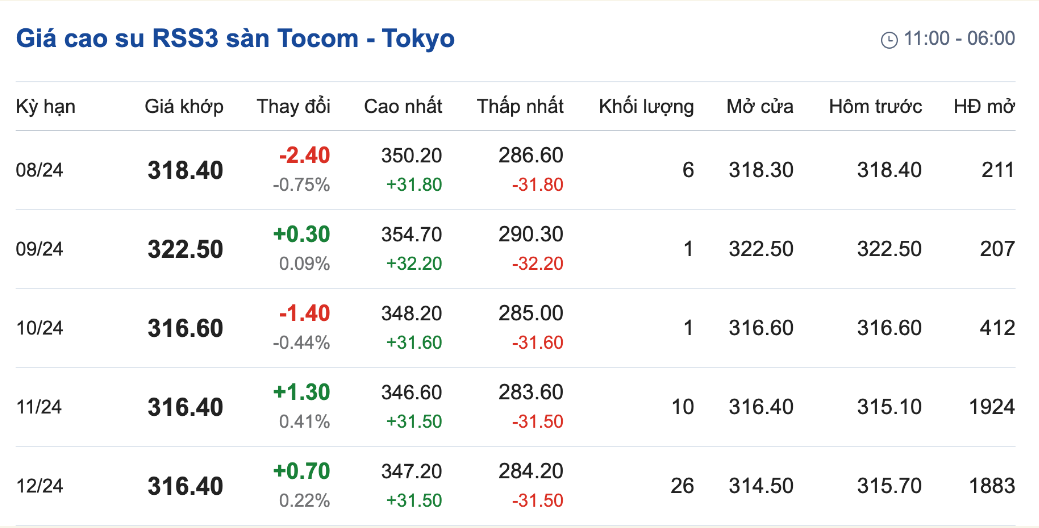
Task: Open the 12/24 contract row
Action: (516, 486)
